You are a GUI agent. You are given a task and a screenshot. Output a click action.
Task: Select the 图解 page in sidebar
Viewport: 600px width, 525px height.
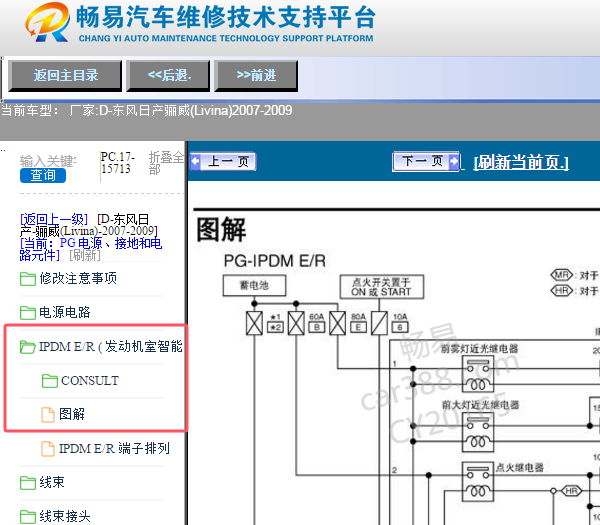(x=72, y=414)
